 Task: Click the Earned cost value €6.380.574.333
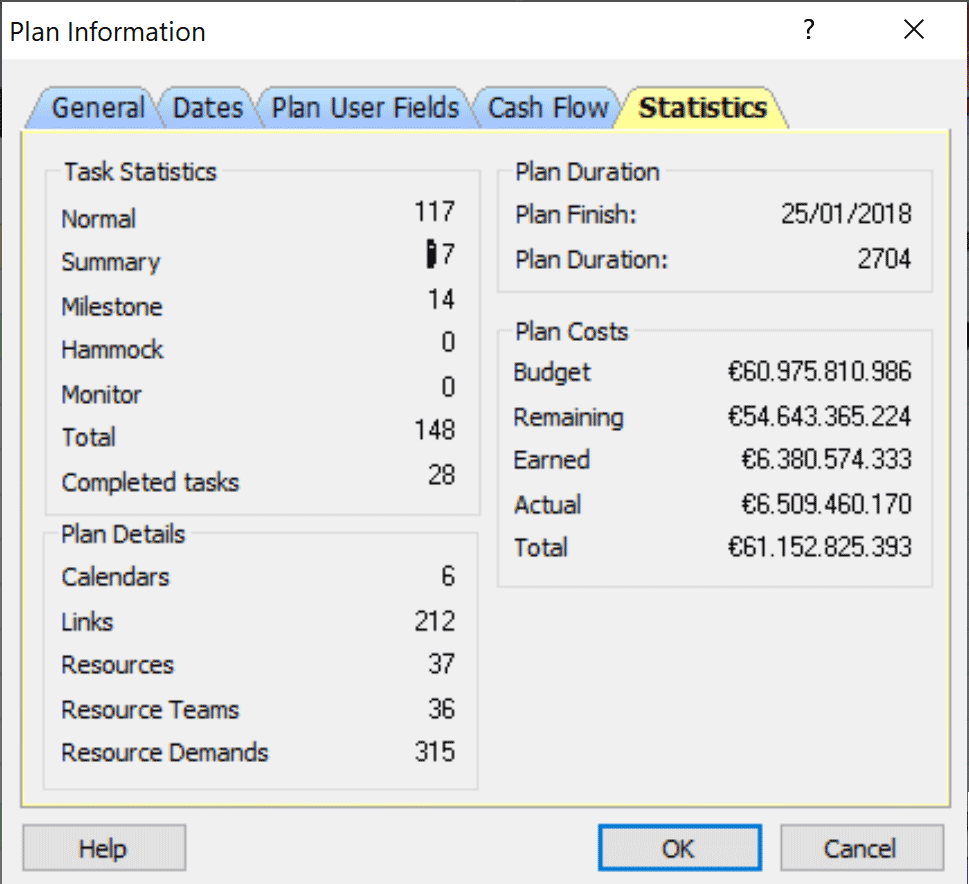pyautogui.click(x=826, y=460)
